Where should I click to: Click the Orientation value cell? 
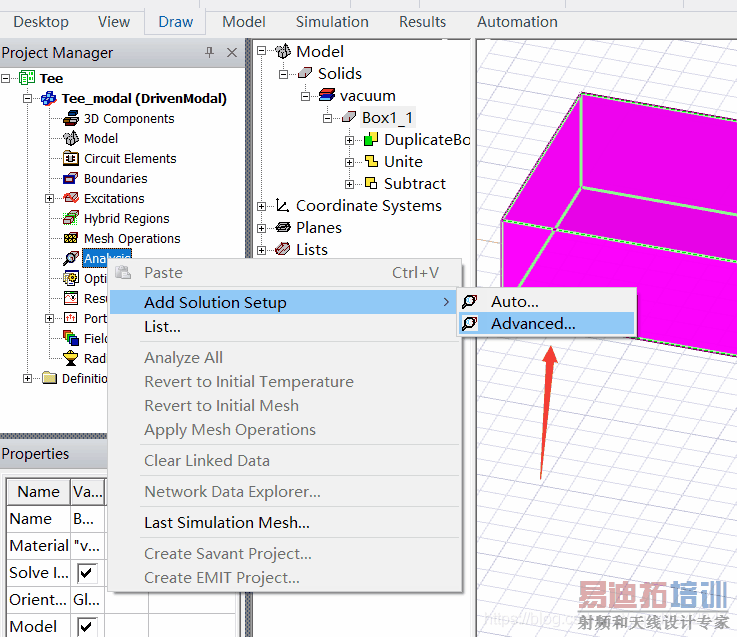pyautogui.click(x=87, y=600)
